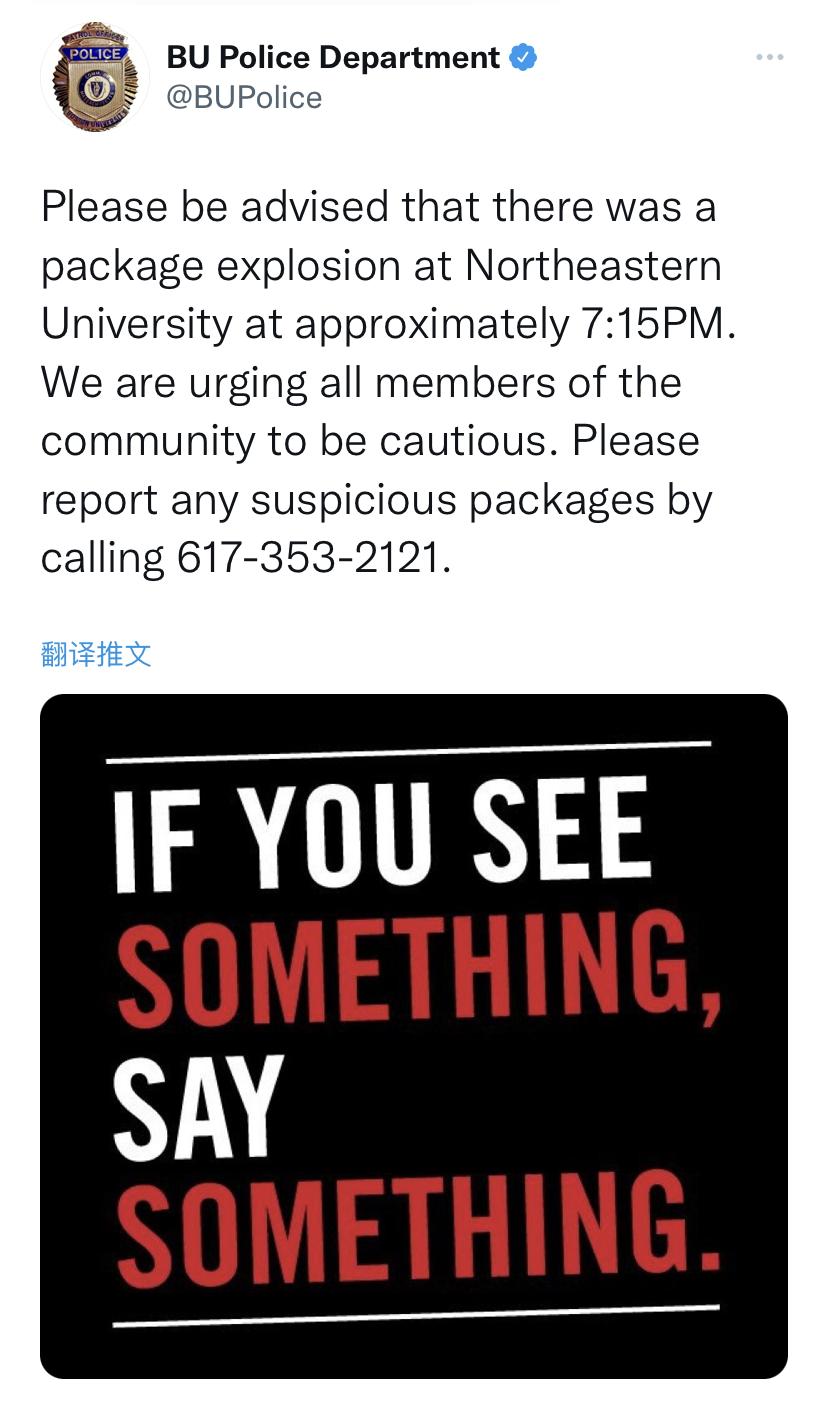
Task: Open the BU Police badge profile picture
Action: [95, 77]
